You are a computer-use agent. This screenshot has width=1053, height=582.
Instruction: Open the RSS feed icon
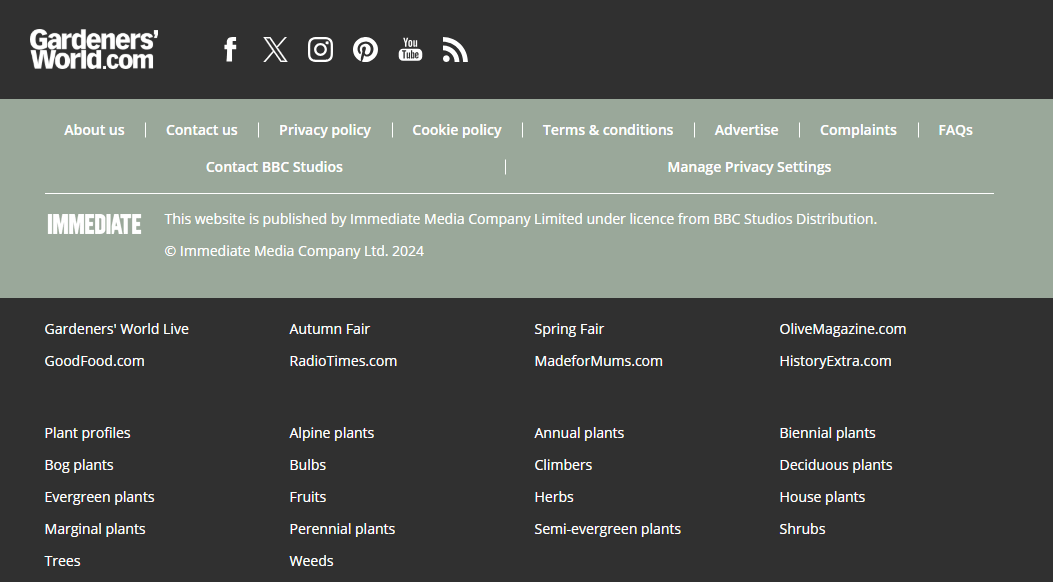tap(455, 48)
